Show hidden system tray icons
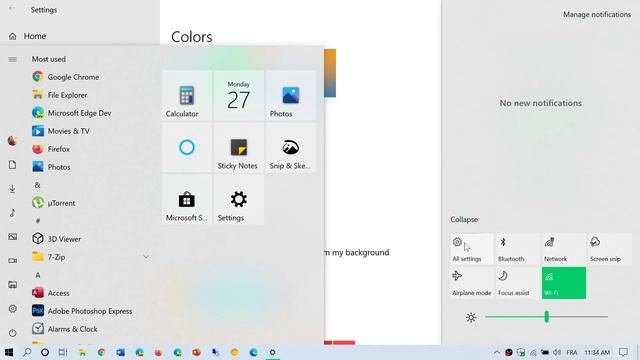The height and width of the screenshot is (360, 640). pyautogui.click(x=496, y=352)
